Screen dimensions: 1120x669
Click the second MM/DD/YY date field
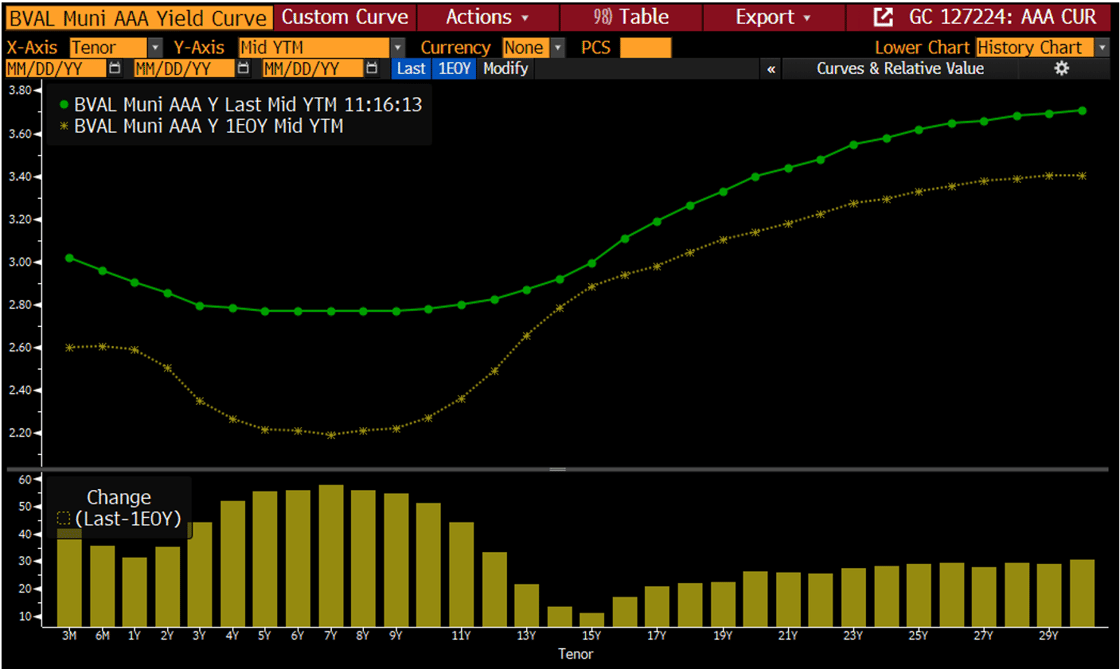click(x=184, y=69)
